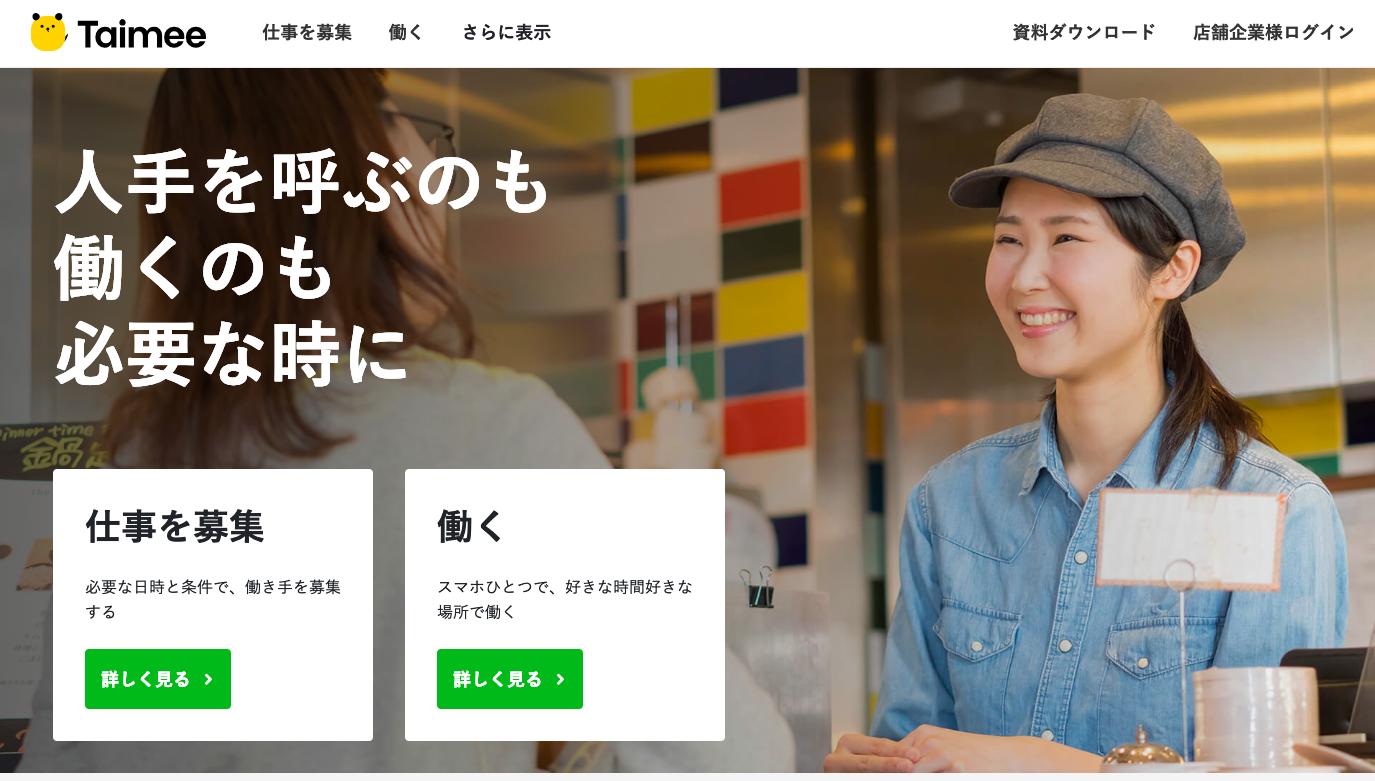The height and width of the screenshot is (781, 1375).
Task: Click the chevron arrow in 働く card's button
Action: click(560, 679)
